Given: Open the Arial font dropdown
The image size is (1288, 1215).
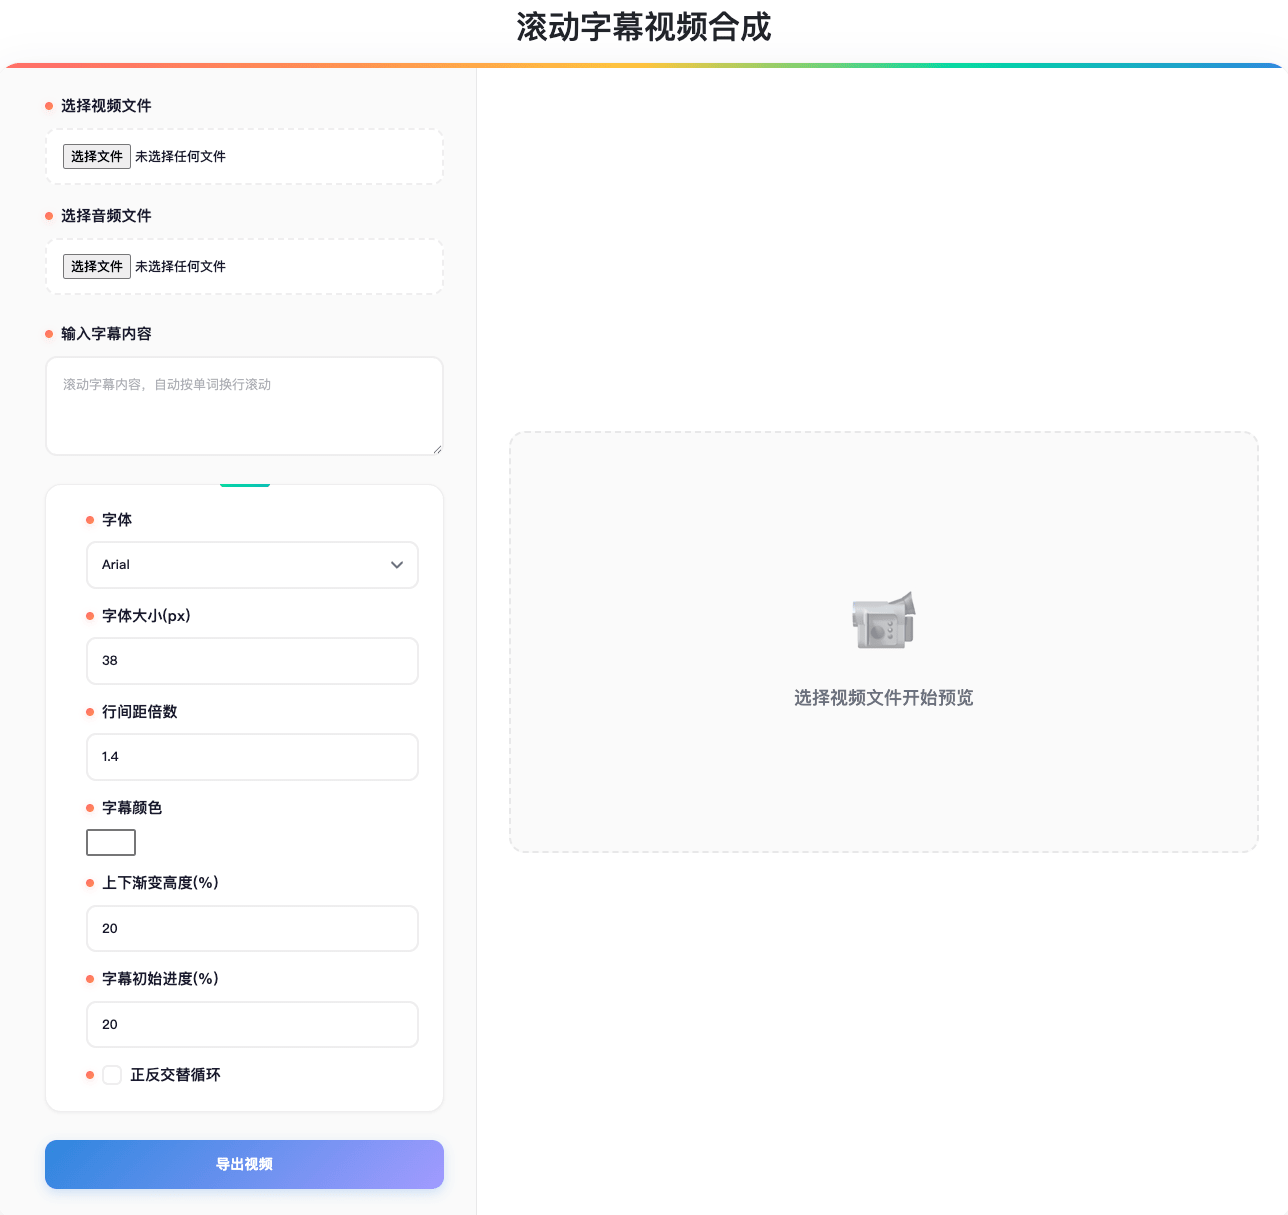Looking at the screenshot, I should click(x=252, y=565).
